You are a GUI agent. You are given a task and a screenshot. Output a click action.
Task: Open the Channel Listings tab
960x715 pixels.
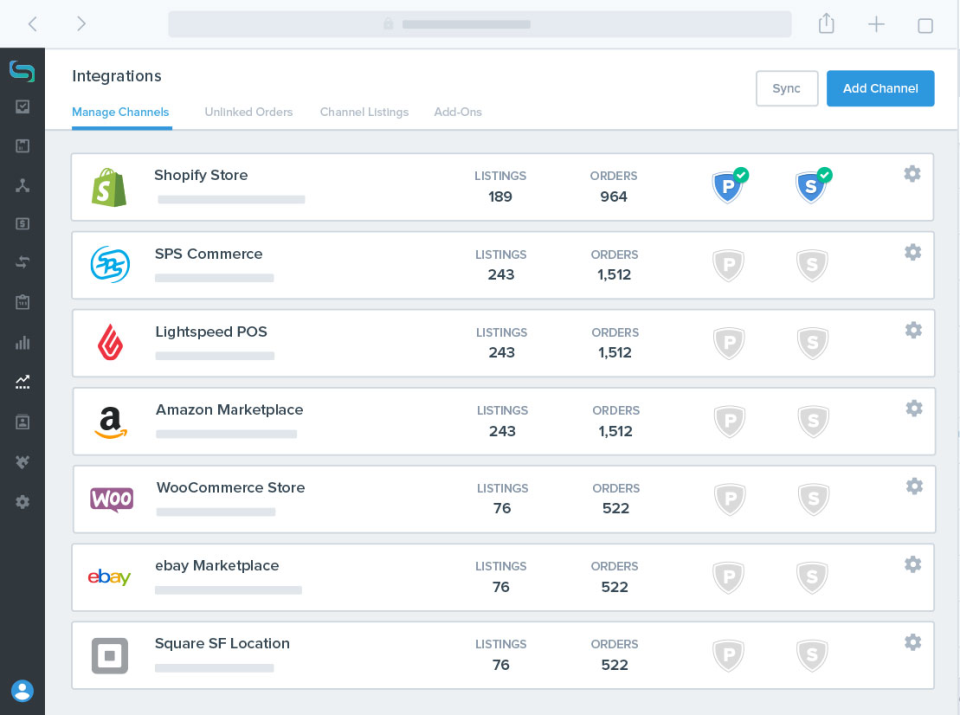364,112
